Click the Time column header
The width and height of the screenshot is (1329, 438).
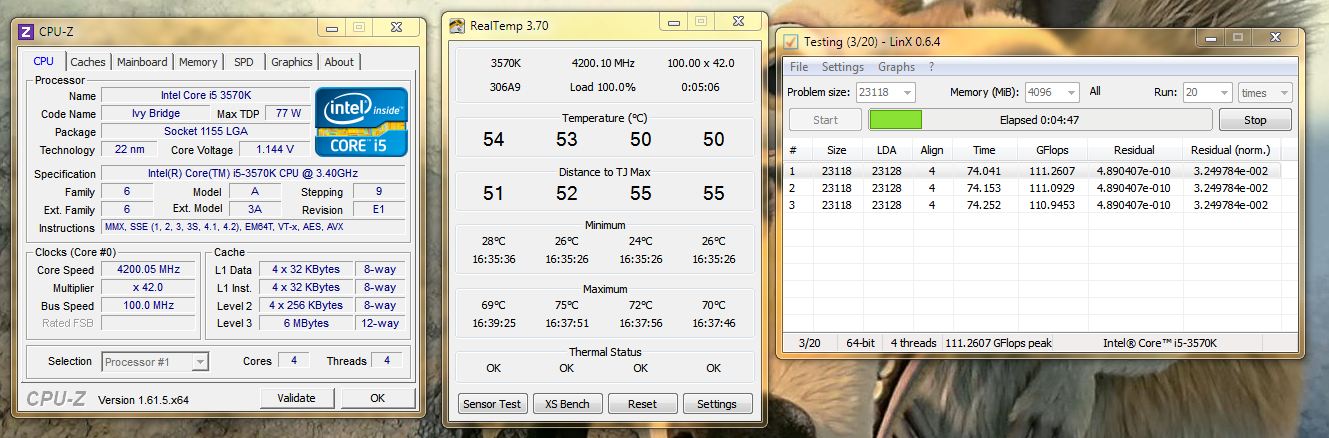[x=984, y=150]
